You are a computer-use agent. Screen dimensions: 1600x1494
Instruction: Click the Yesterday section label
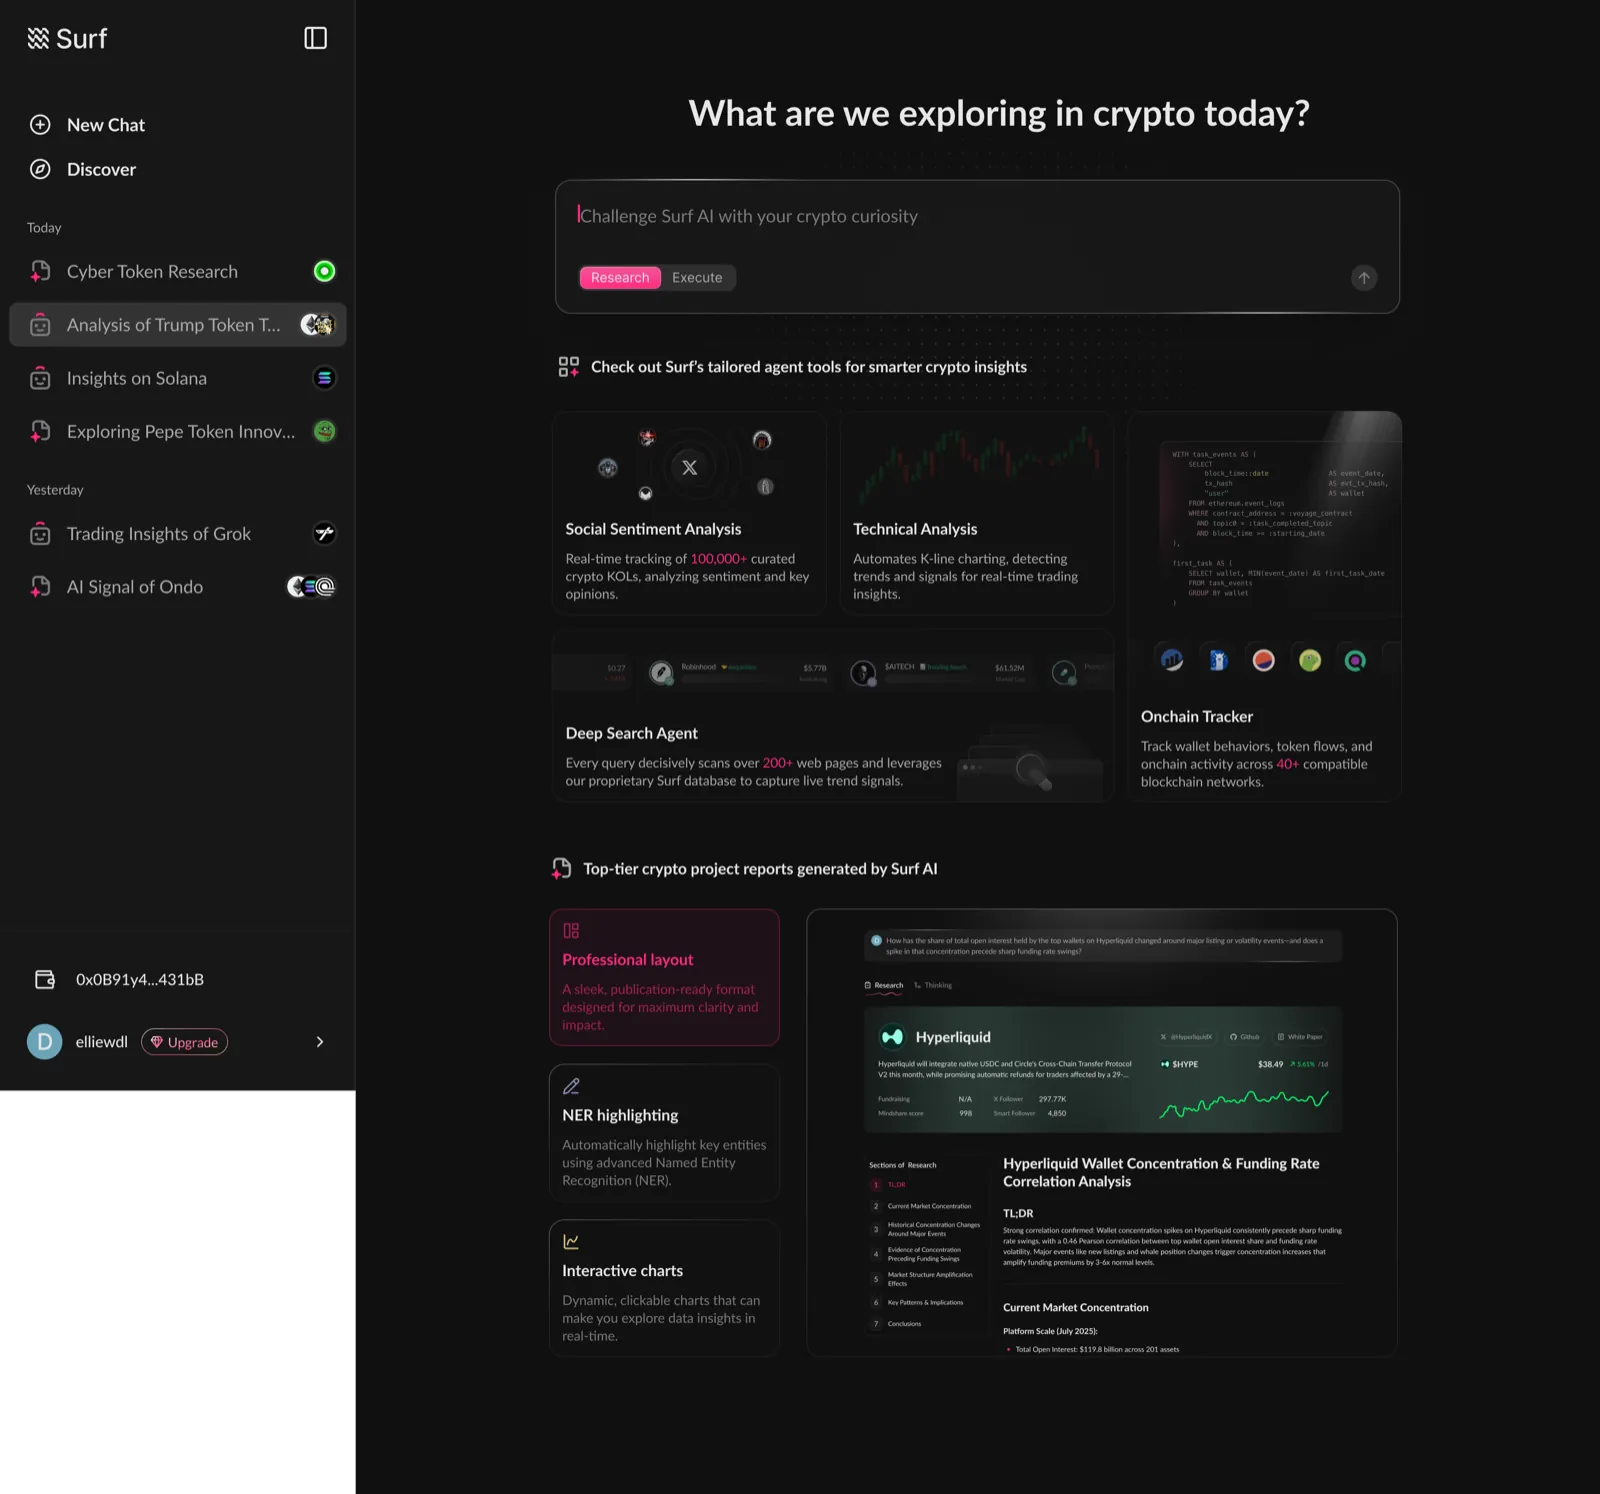click(x=55, y=490)
